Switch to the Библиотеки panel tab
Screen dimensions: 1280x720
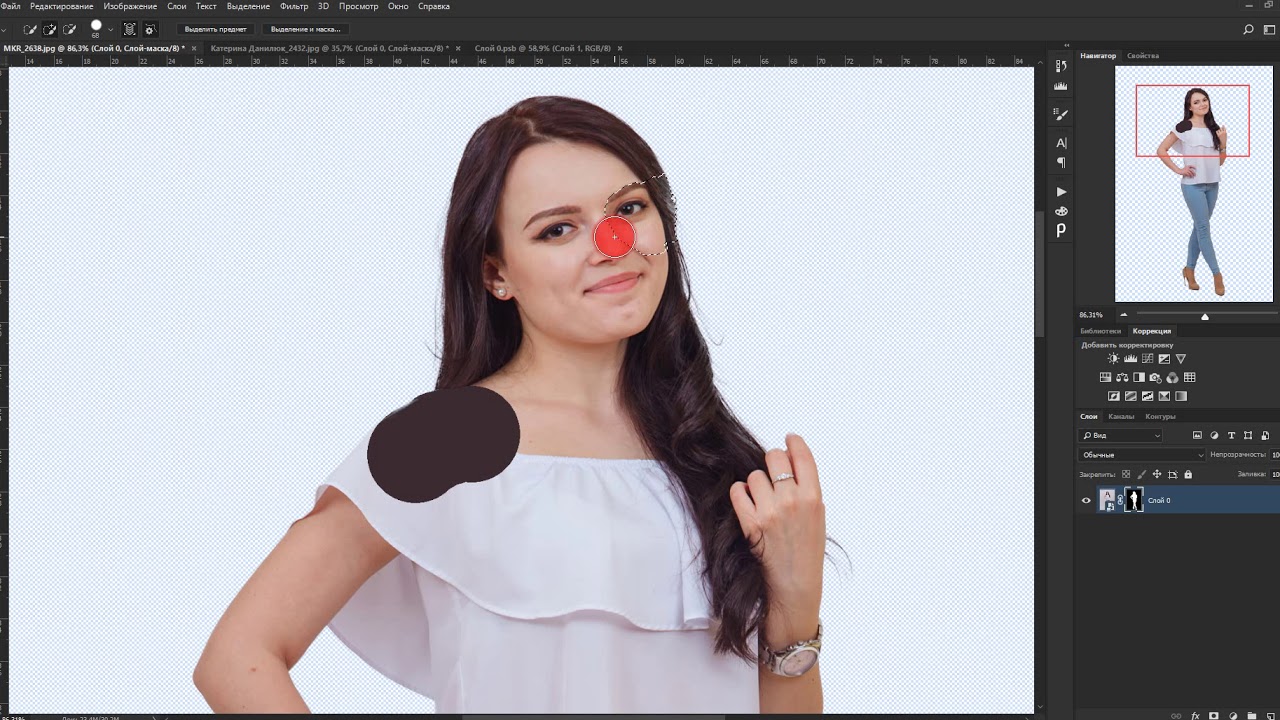1101,331
